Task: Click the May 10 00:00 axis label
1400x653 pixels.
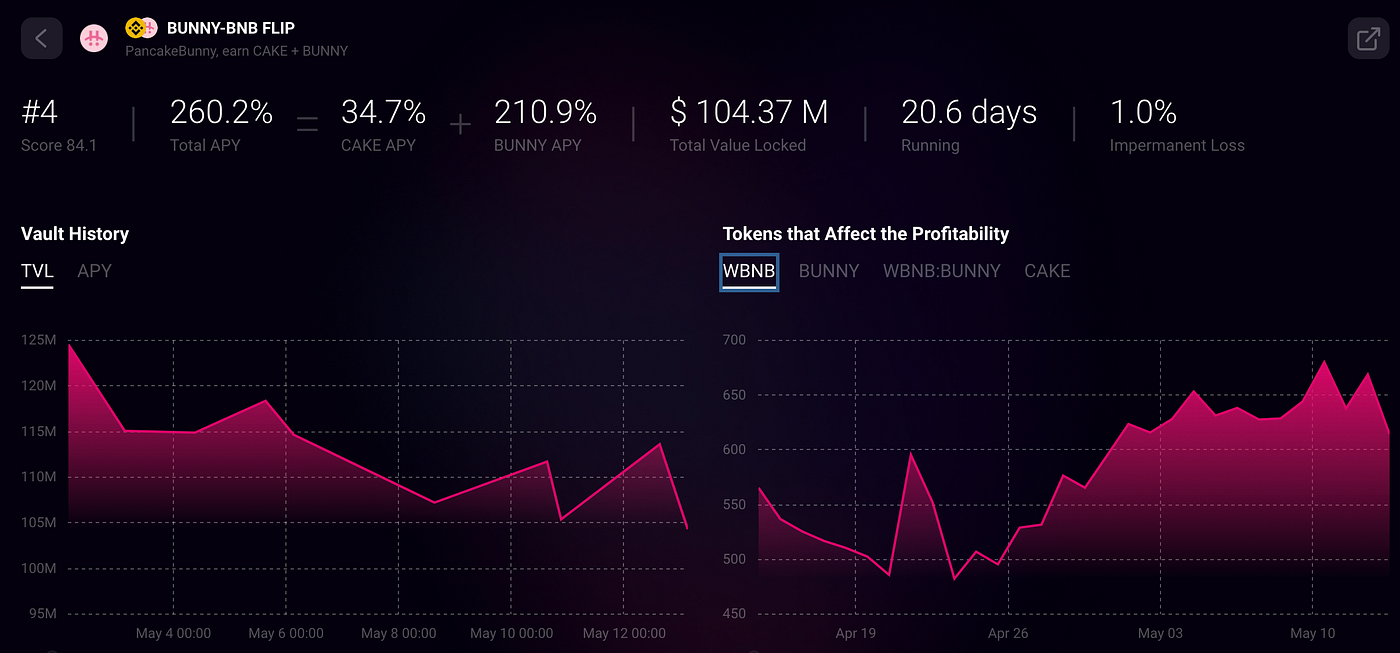Action: click(x=511, y=633)
